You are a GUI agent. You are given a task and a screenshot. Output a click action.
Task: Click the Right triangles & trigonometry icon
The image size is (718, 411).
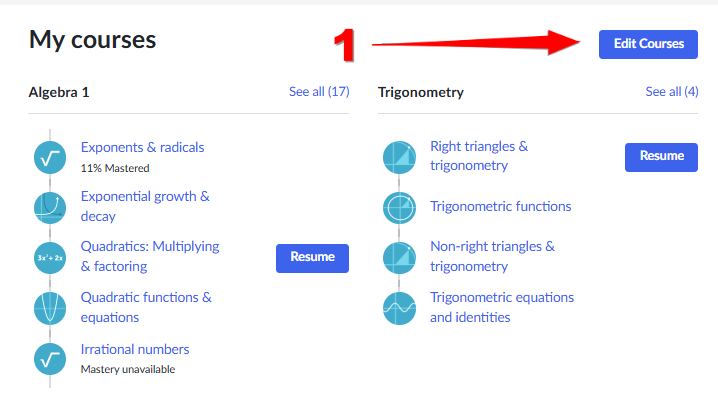pos(399,157)
